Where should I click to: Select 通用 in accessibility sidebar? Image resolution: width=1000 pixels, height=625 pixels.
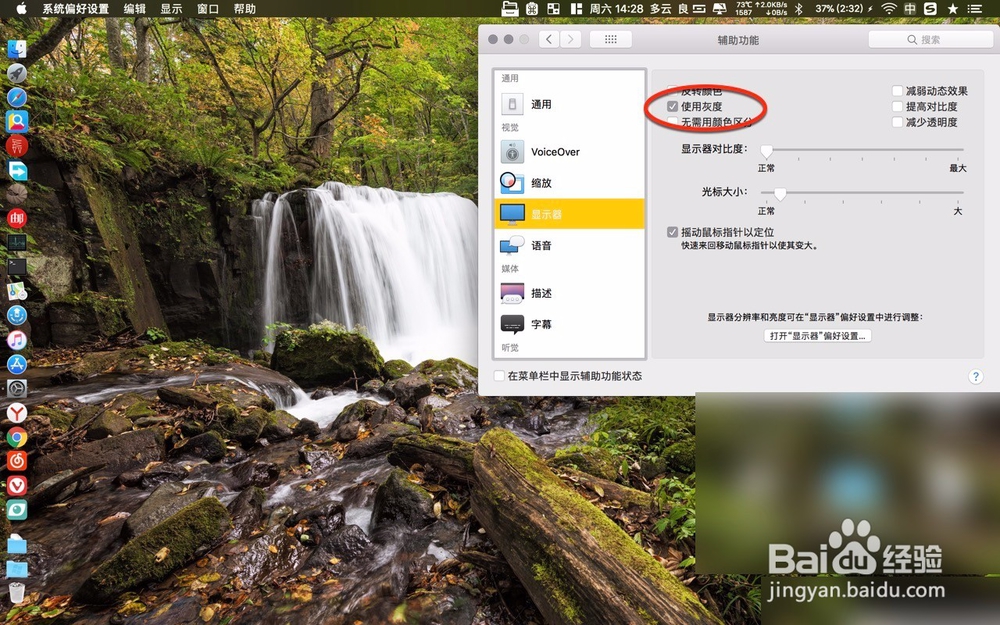570,104
